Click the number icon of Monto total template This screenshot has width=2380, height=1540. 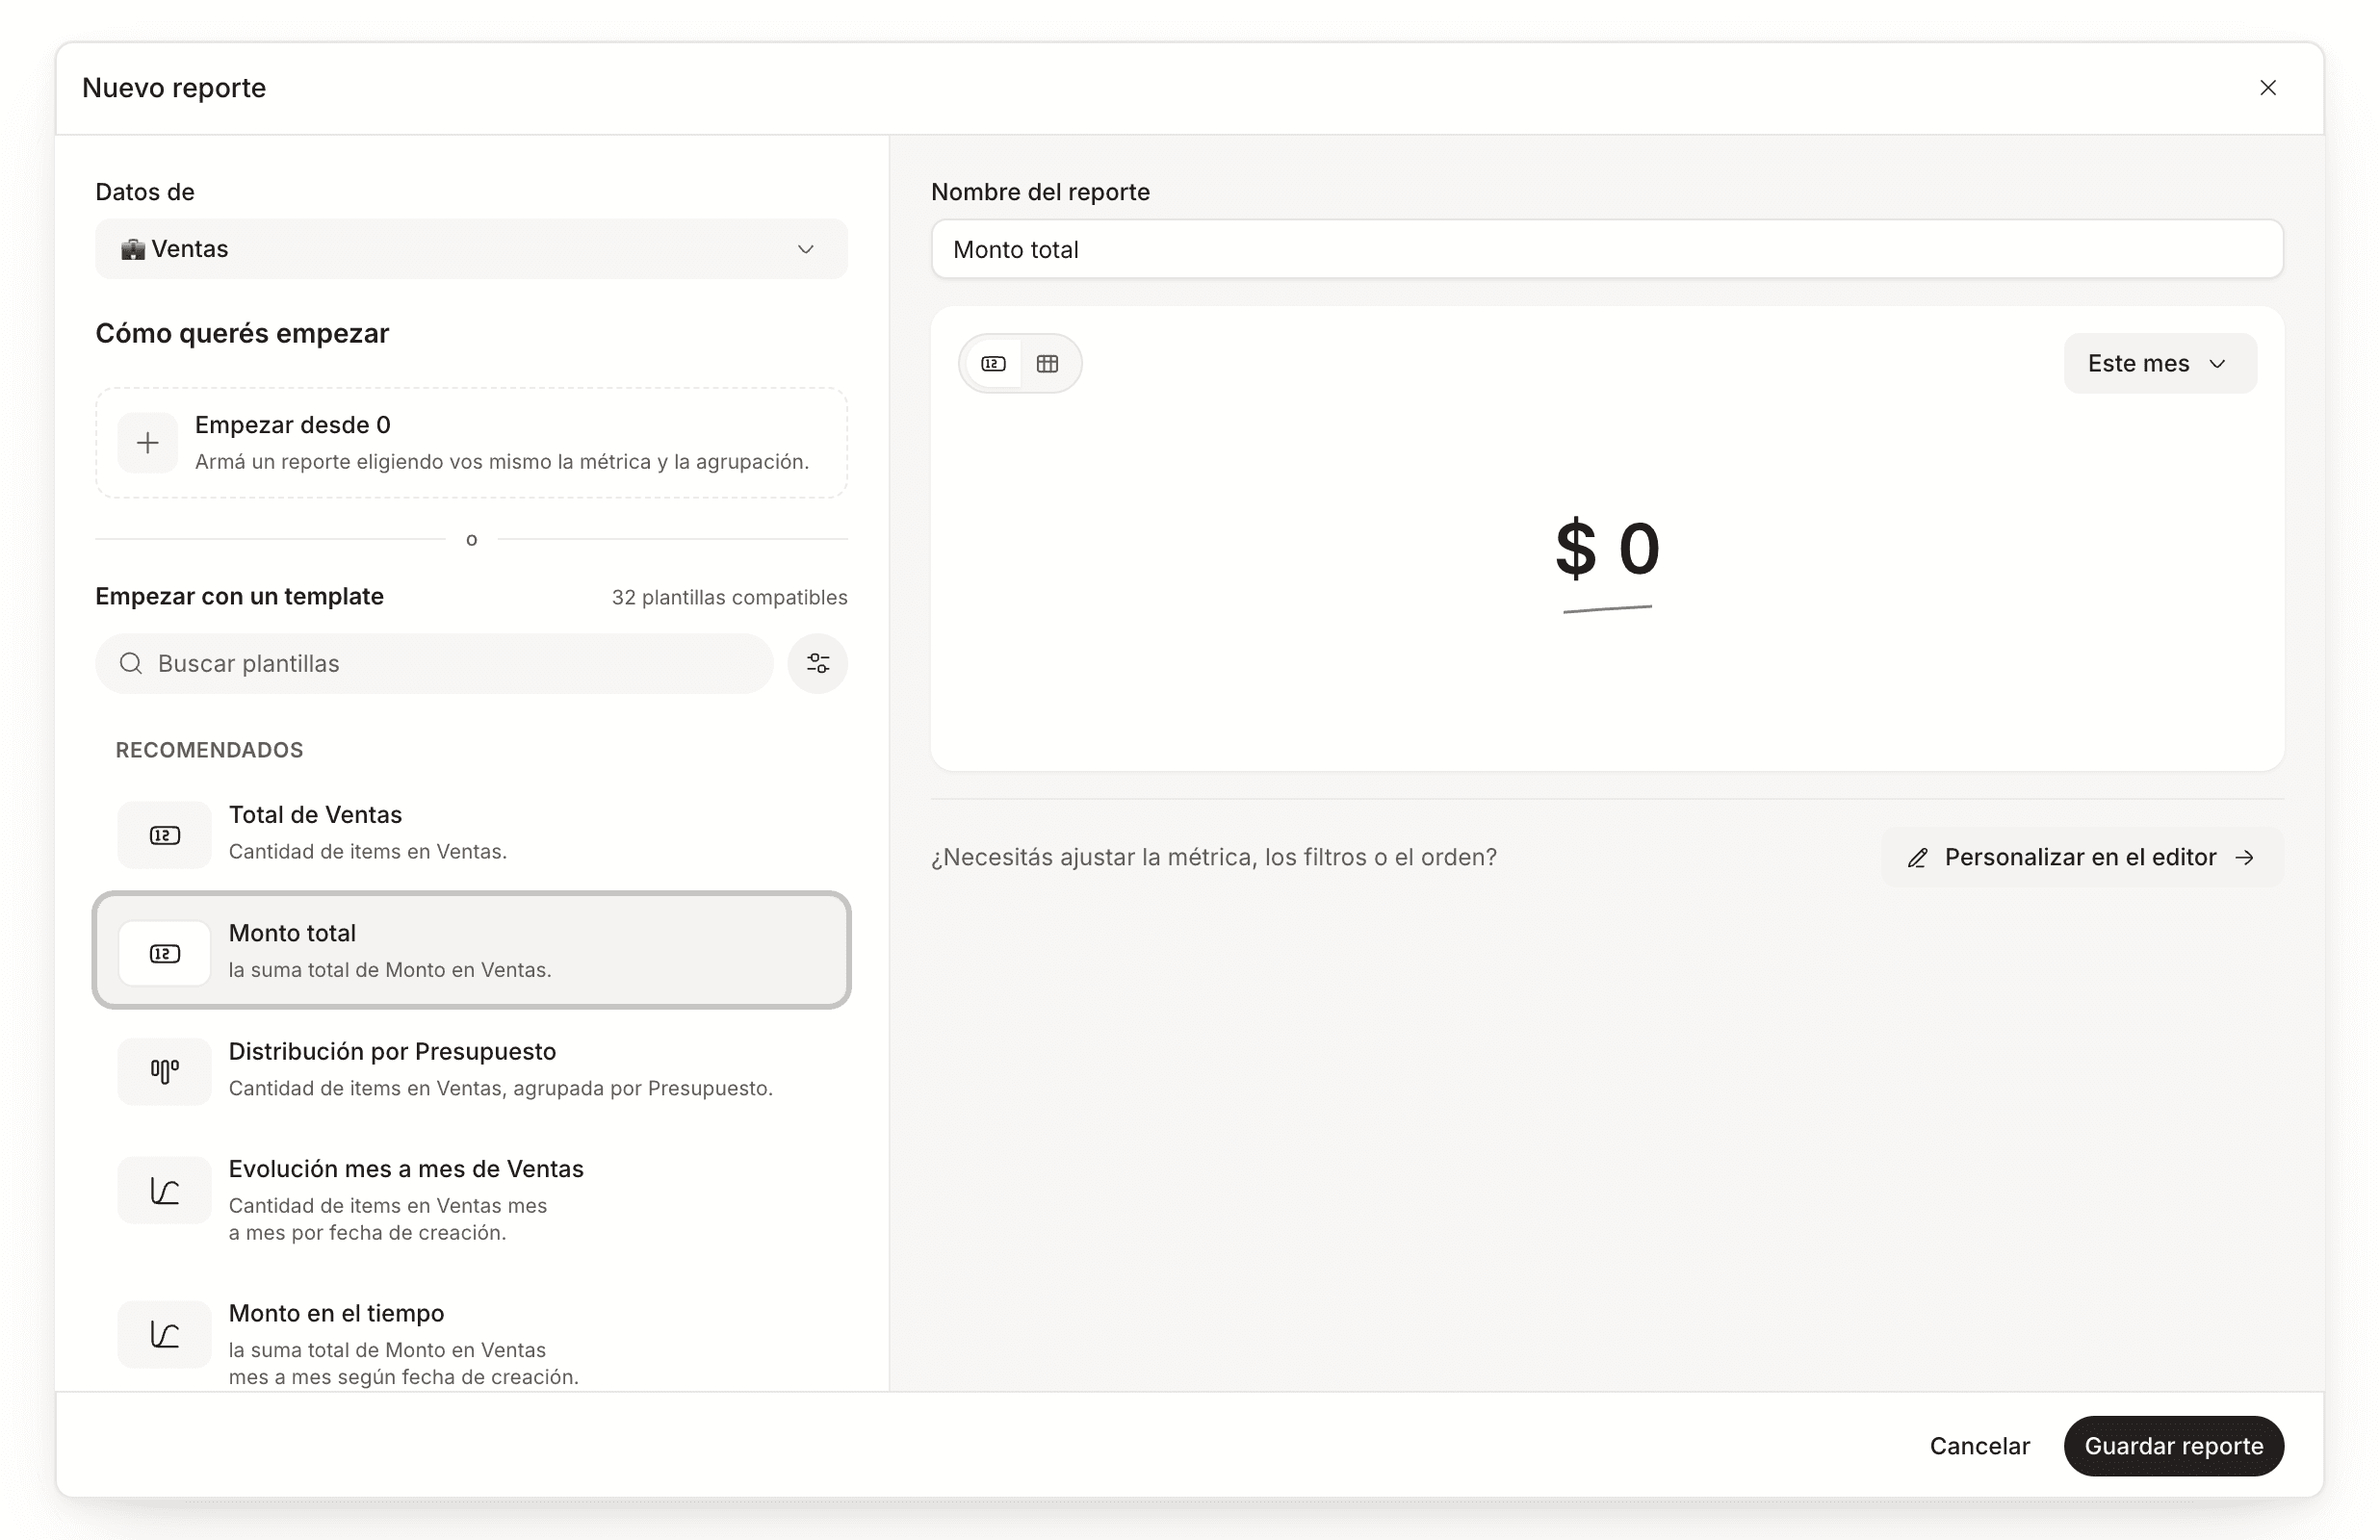pyautogui.click(x=165, y=953)
